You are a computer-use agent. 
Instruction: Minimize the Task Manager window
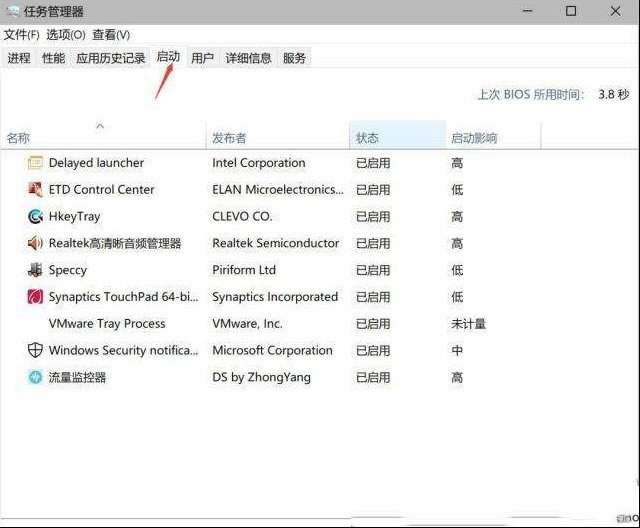point(528,11)
